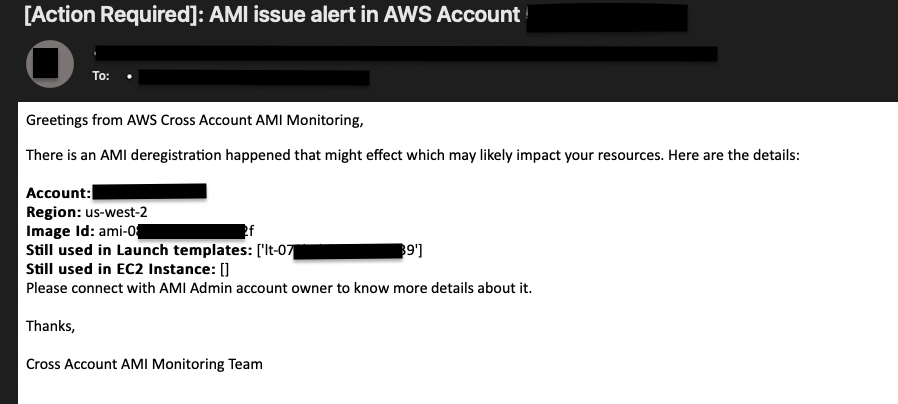Click the launch template id list
The image size is (898, 404).
tap(340, 250)
